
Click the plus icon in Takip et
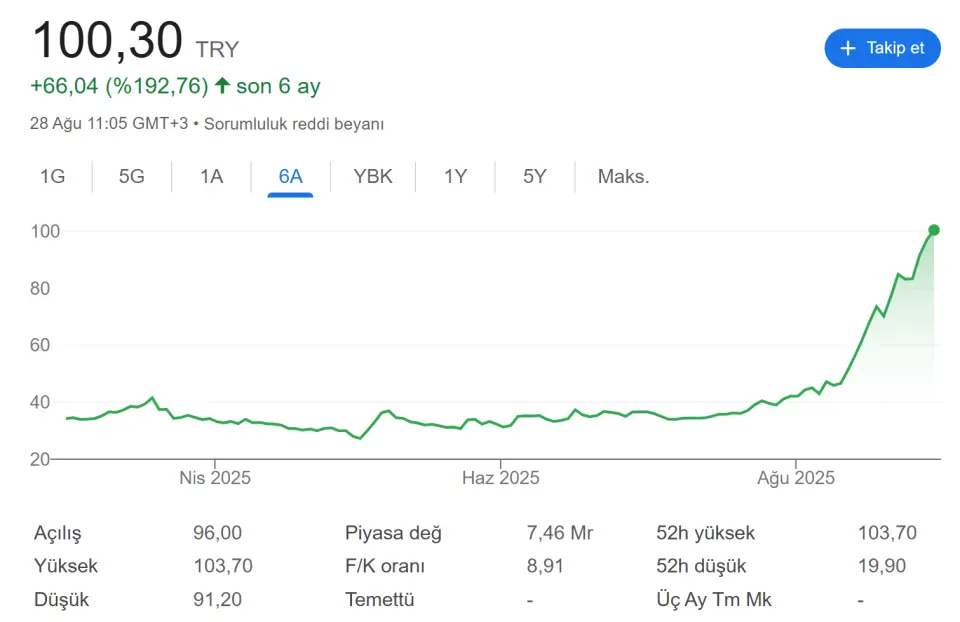click(x=847, y=48)
